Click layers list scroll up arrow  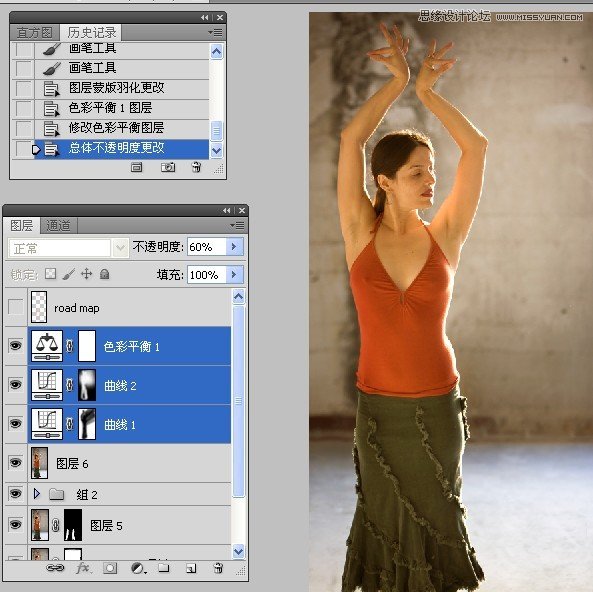click(238, 297)
